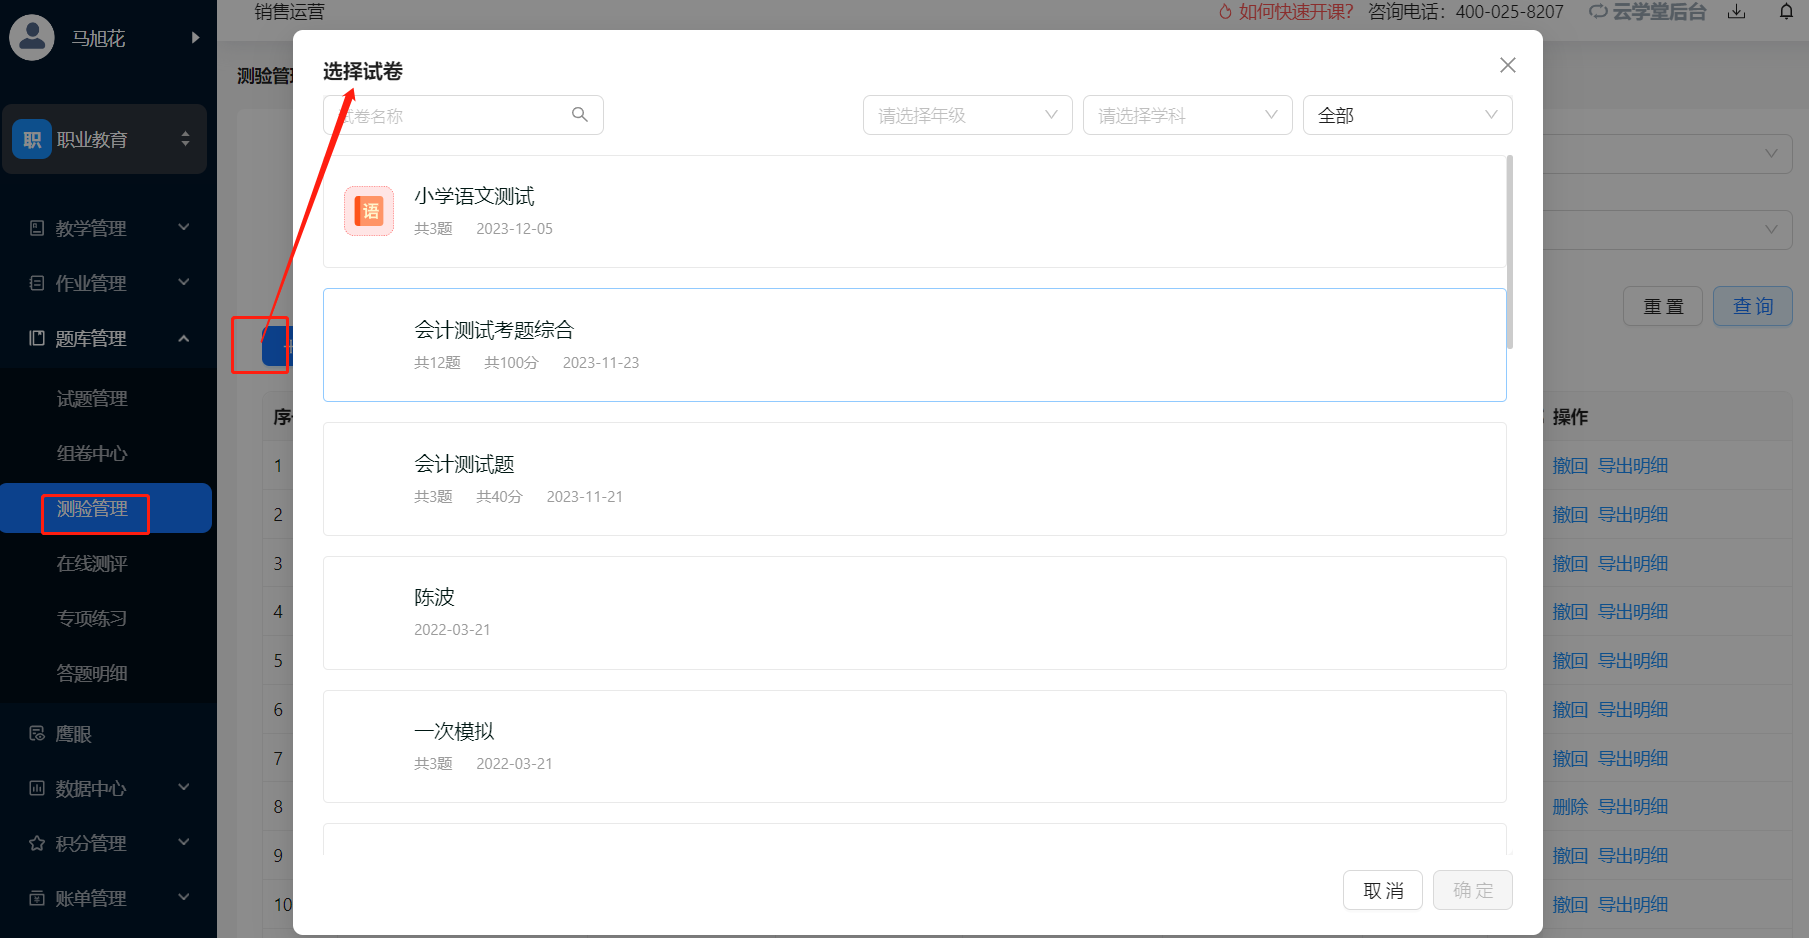Open 组卷中心 in the sidebar
Screen dimensions: 1809x938
click(92, 454)
